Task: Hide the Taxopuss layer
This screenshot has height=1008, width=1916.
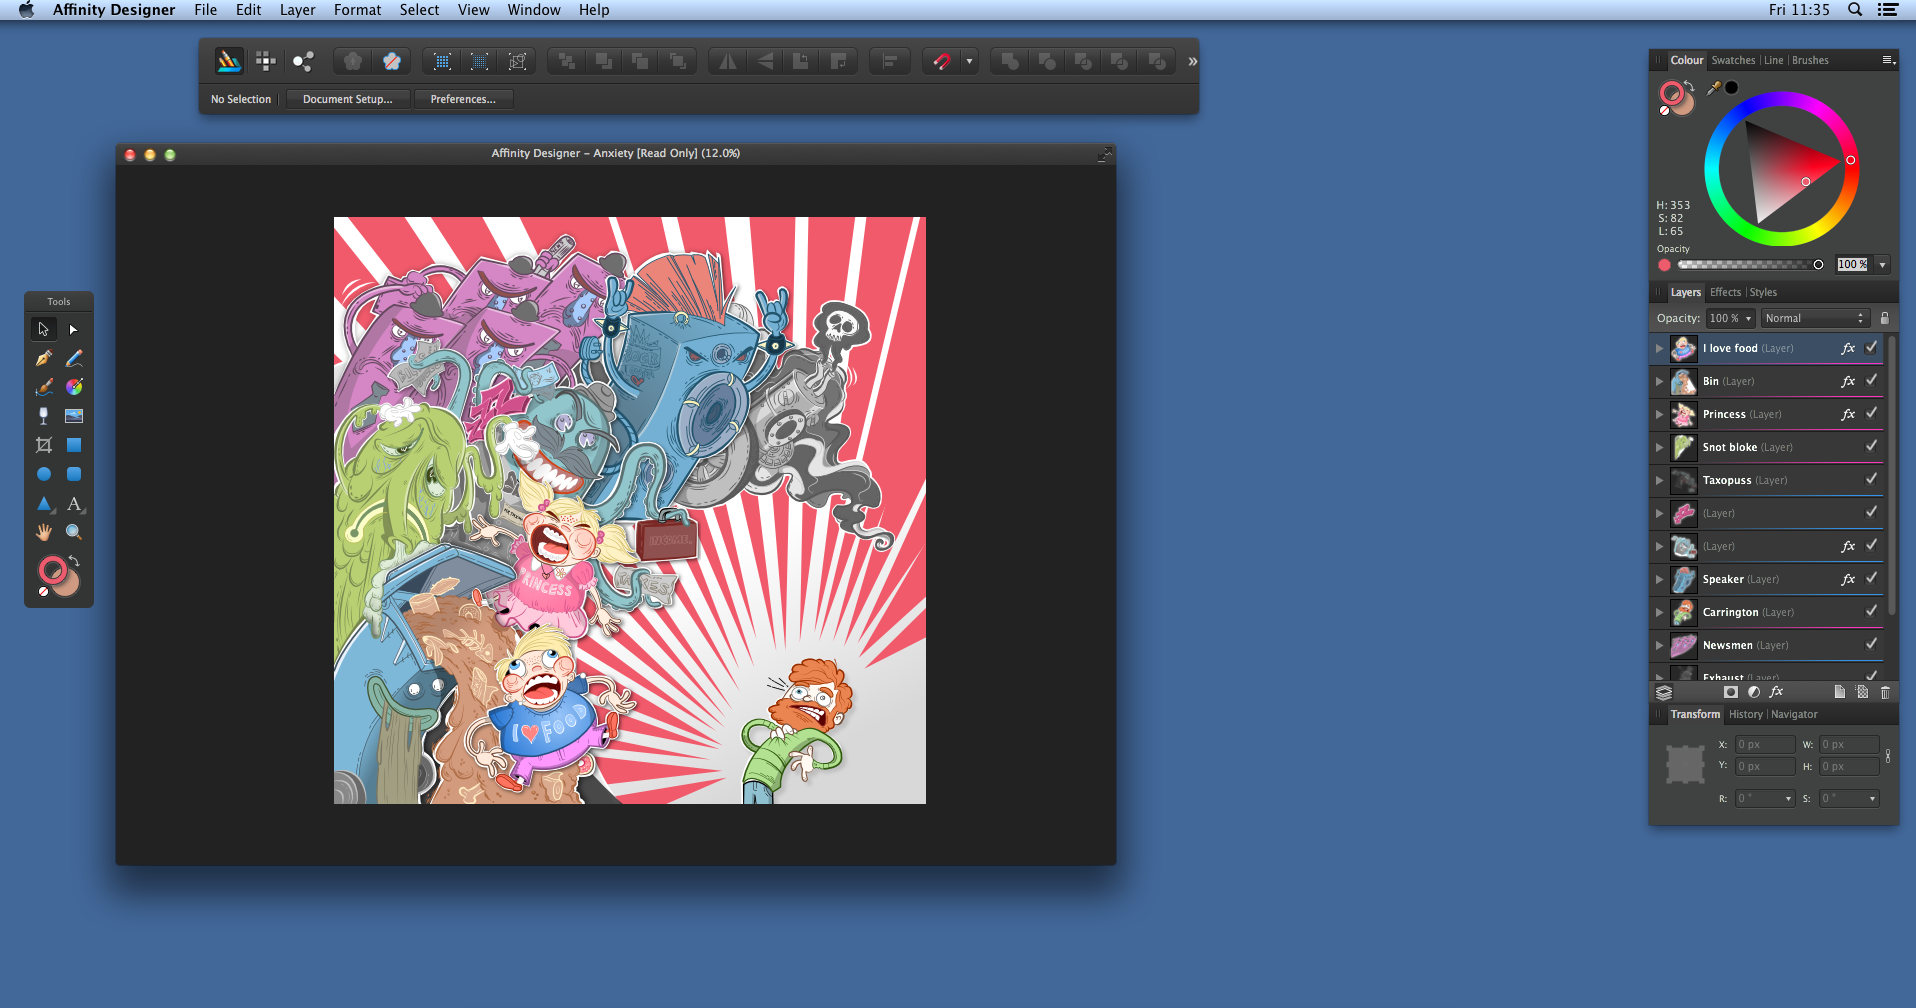Action: [x=1871, y=480]
